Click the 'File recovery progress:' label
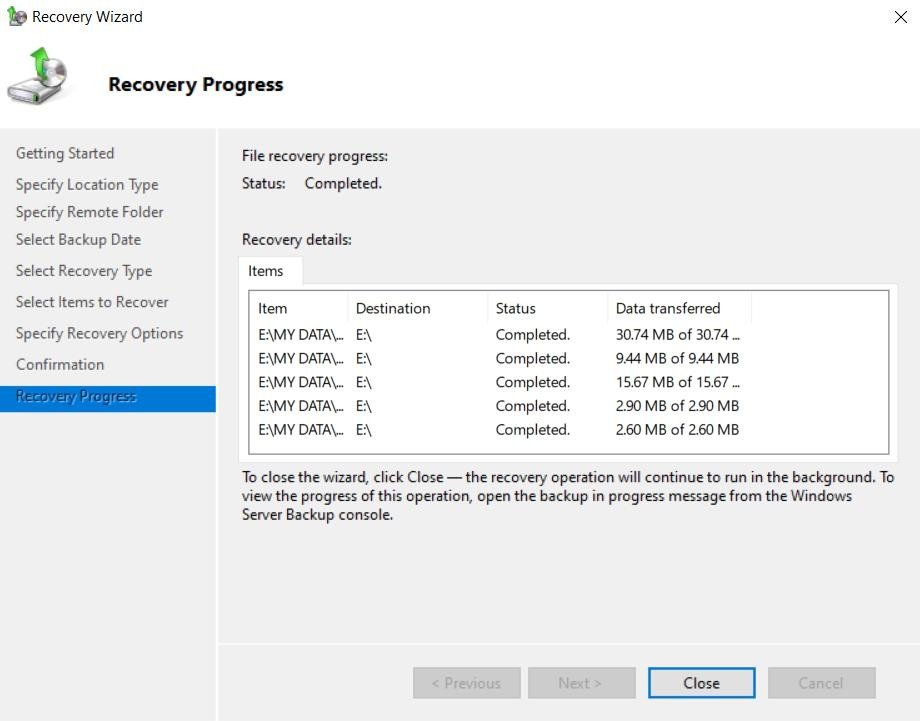The width and height of the screenshot is (920, 721). tap(315, 156)
